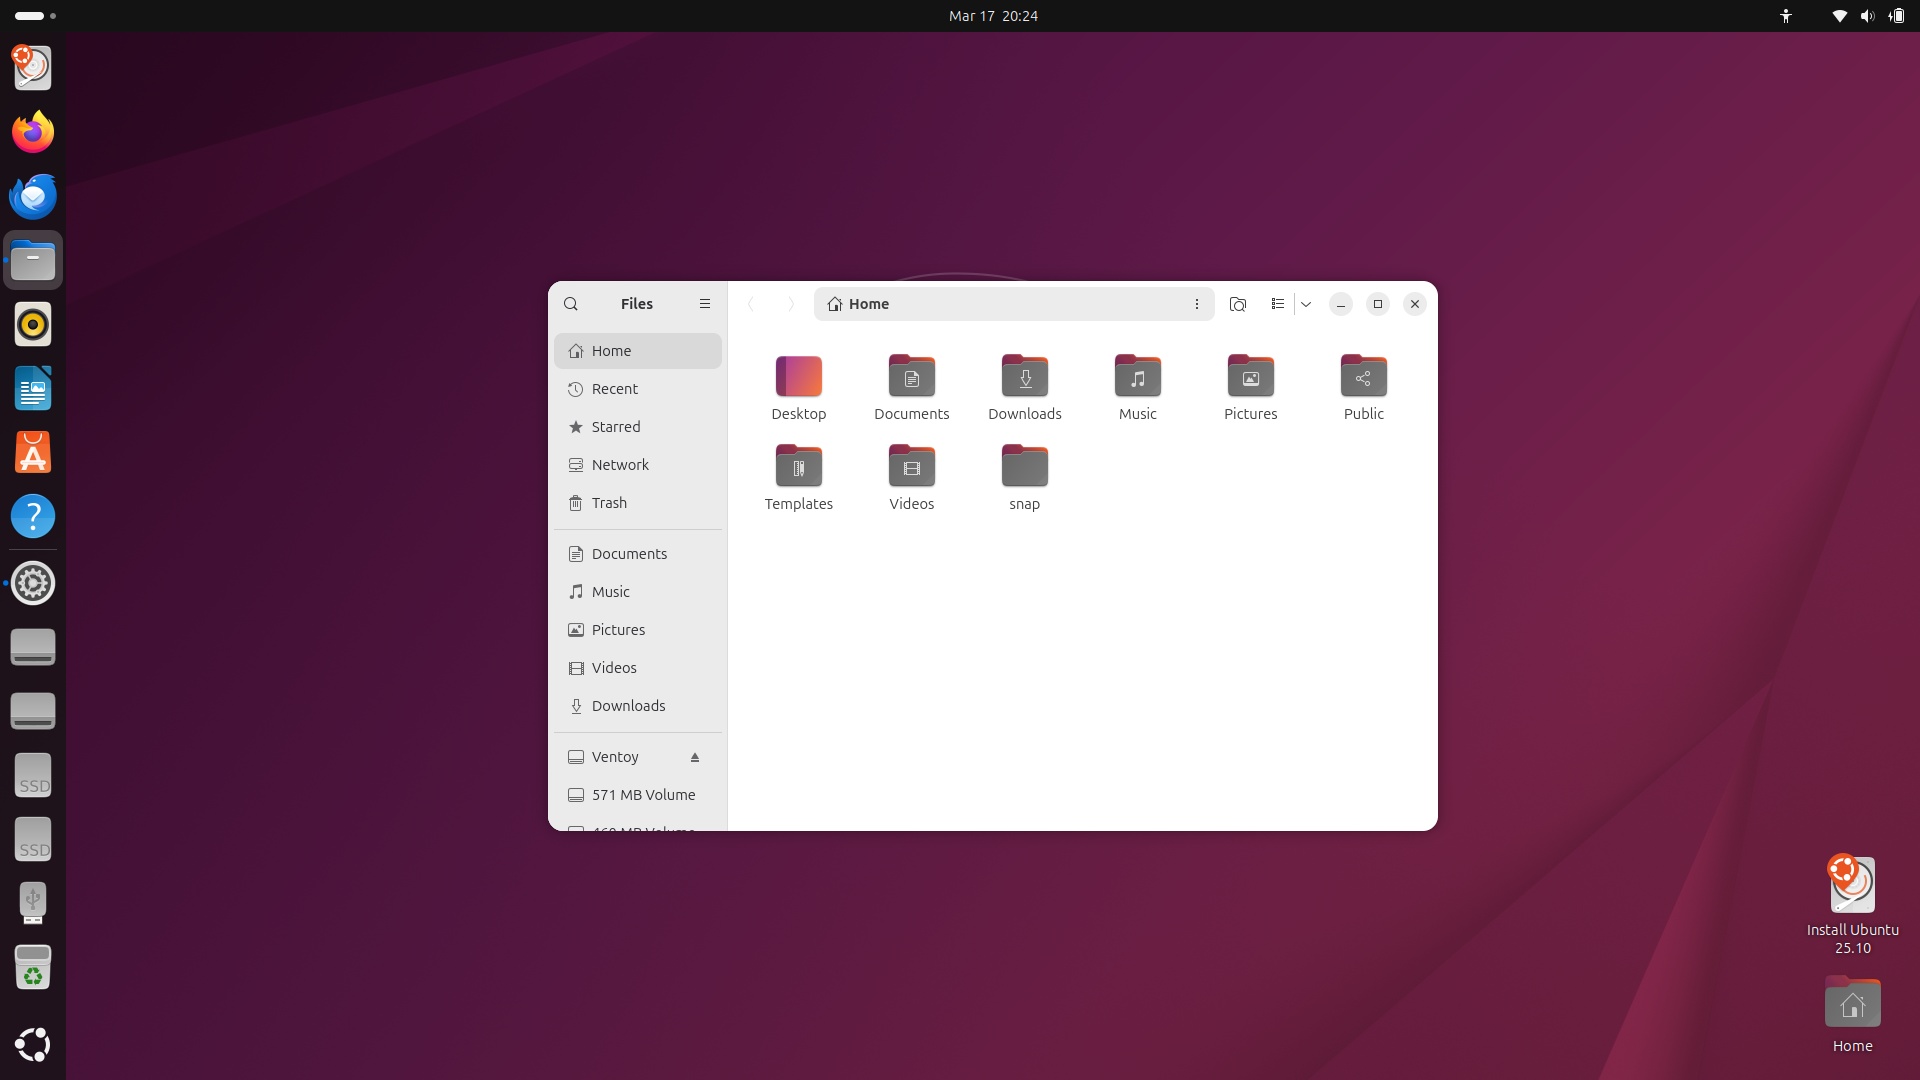The width and height of the screenshot is (1920, 1080).
Task: Expand the view options dropdown arrow
Action: [x=1306, y=304]
